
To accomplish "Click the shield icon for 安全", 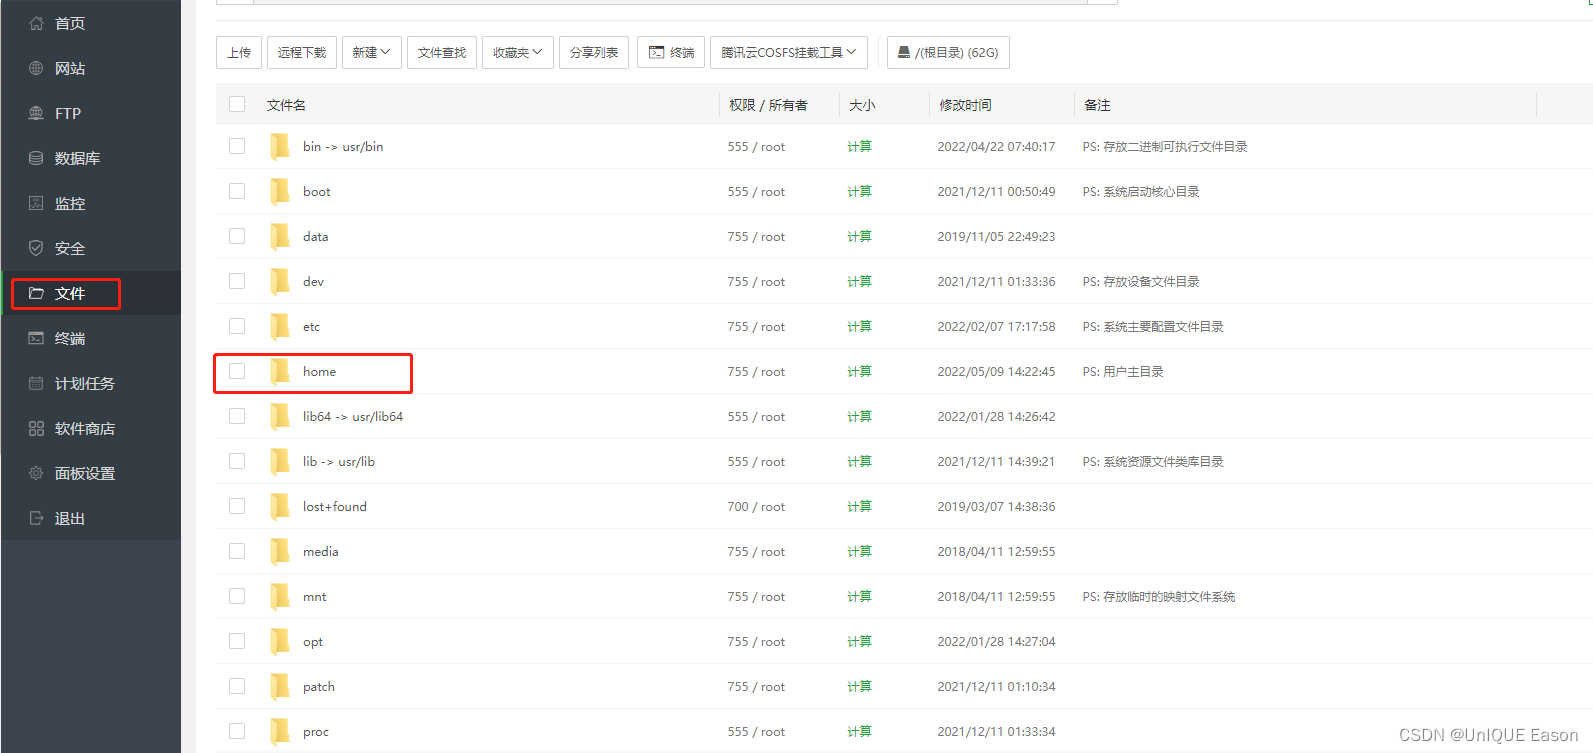I will [36, 248].
